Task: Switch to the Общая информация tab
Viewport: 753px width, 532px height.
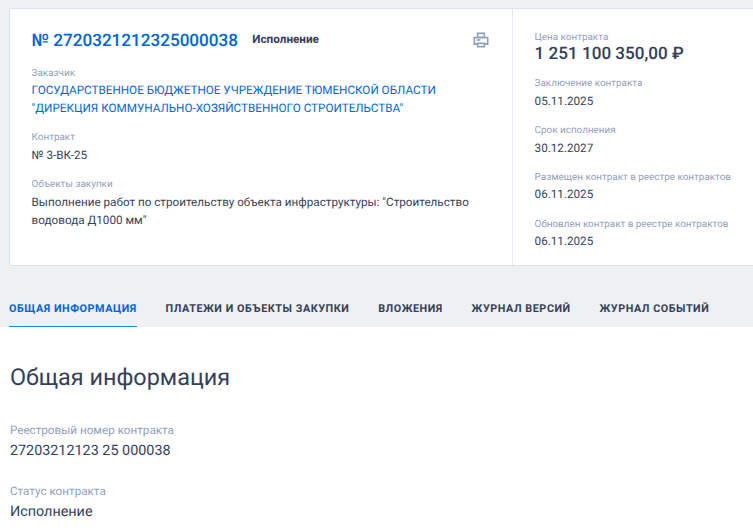Action: 73,308
